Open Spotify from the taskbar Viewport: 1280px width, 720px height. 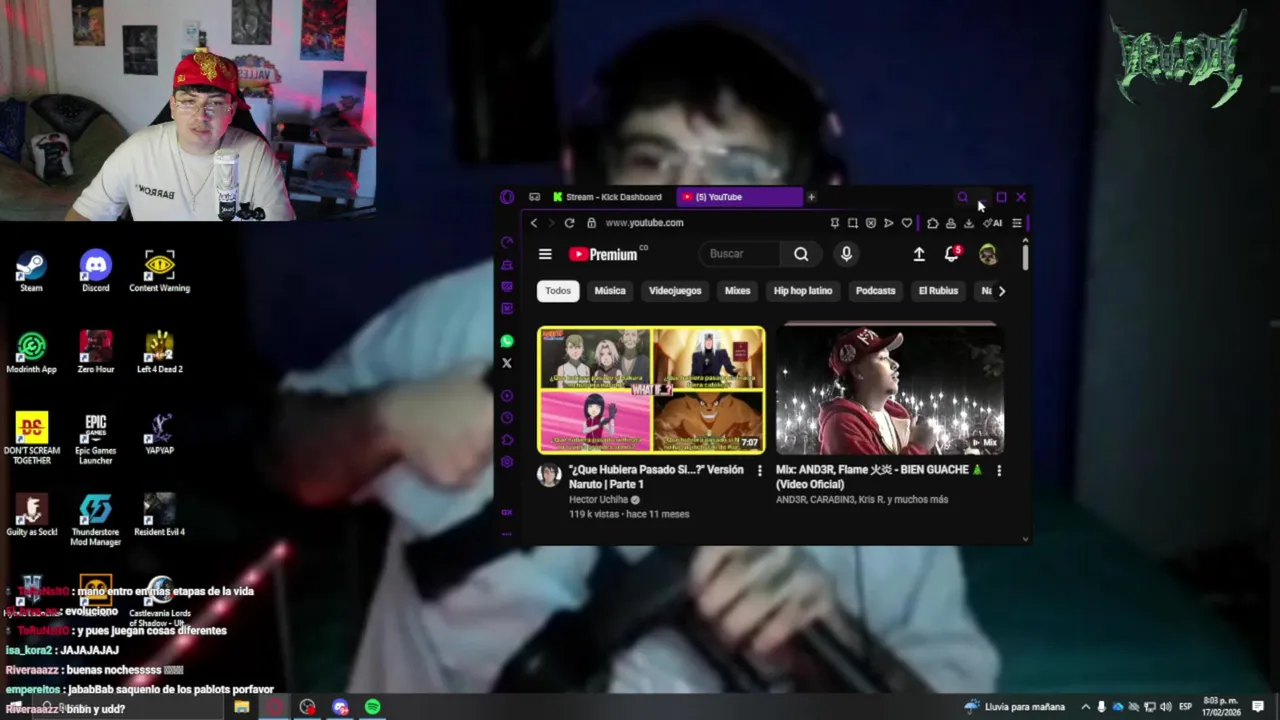point(373,707)
